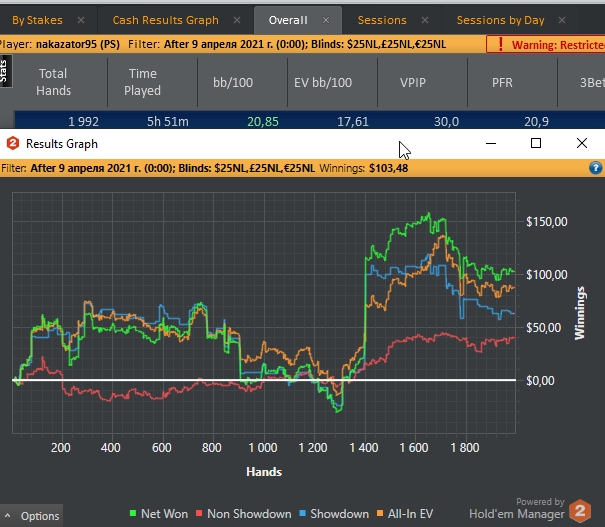605x527 pixels.
Task: Close the Results Graph window
Action: click(x=582, y=144)
